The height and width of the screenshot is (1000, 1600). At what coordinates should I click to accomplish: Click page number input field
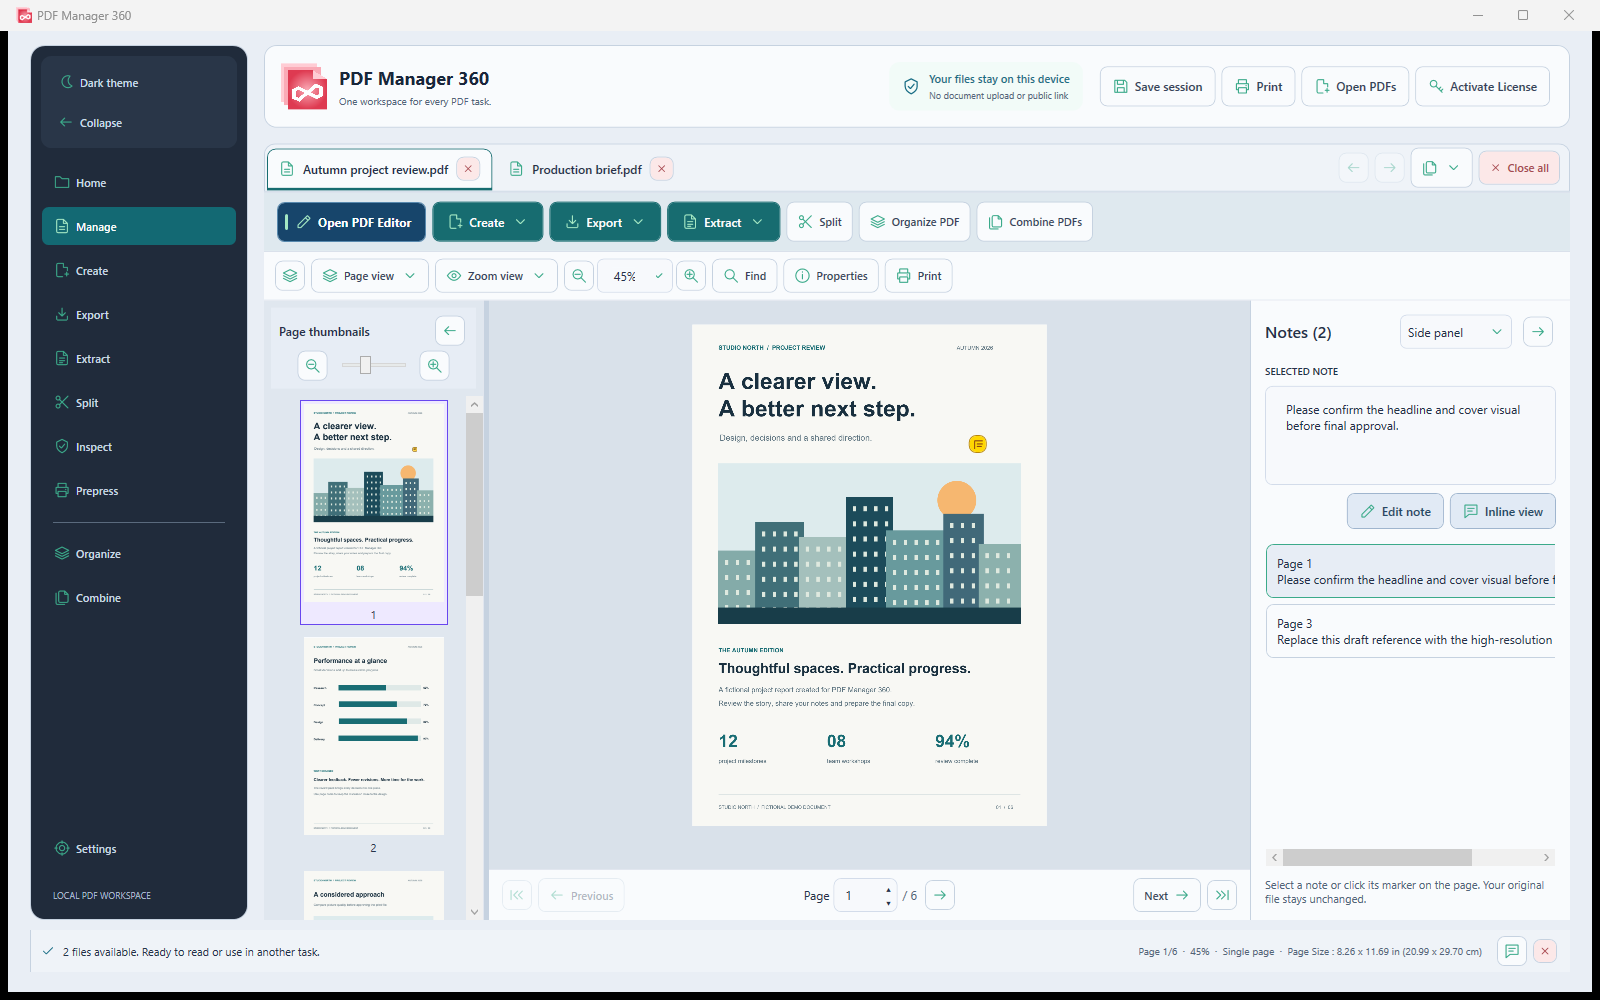(x=866, y=895)
